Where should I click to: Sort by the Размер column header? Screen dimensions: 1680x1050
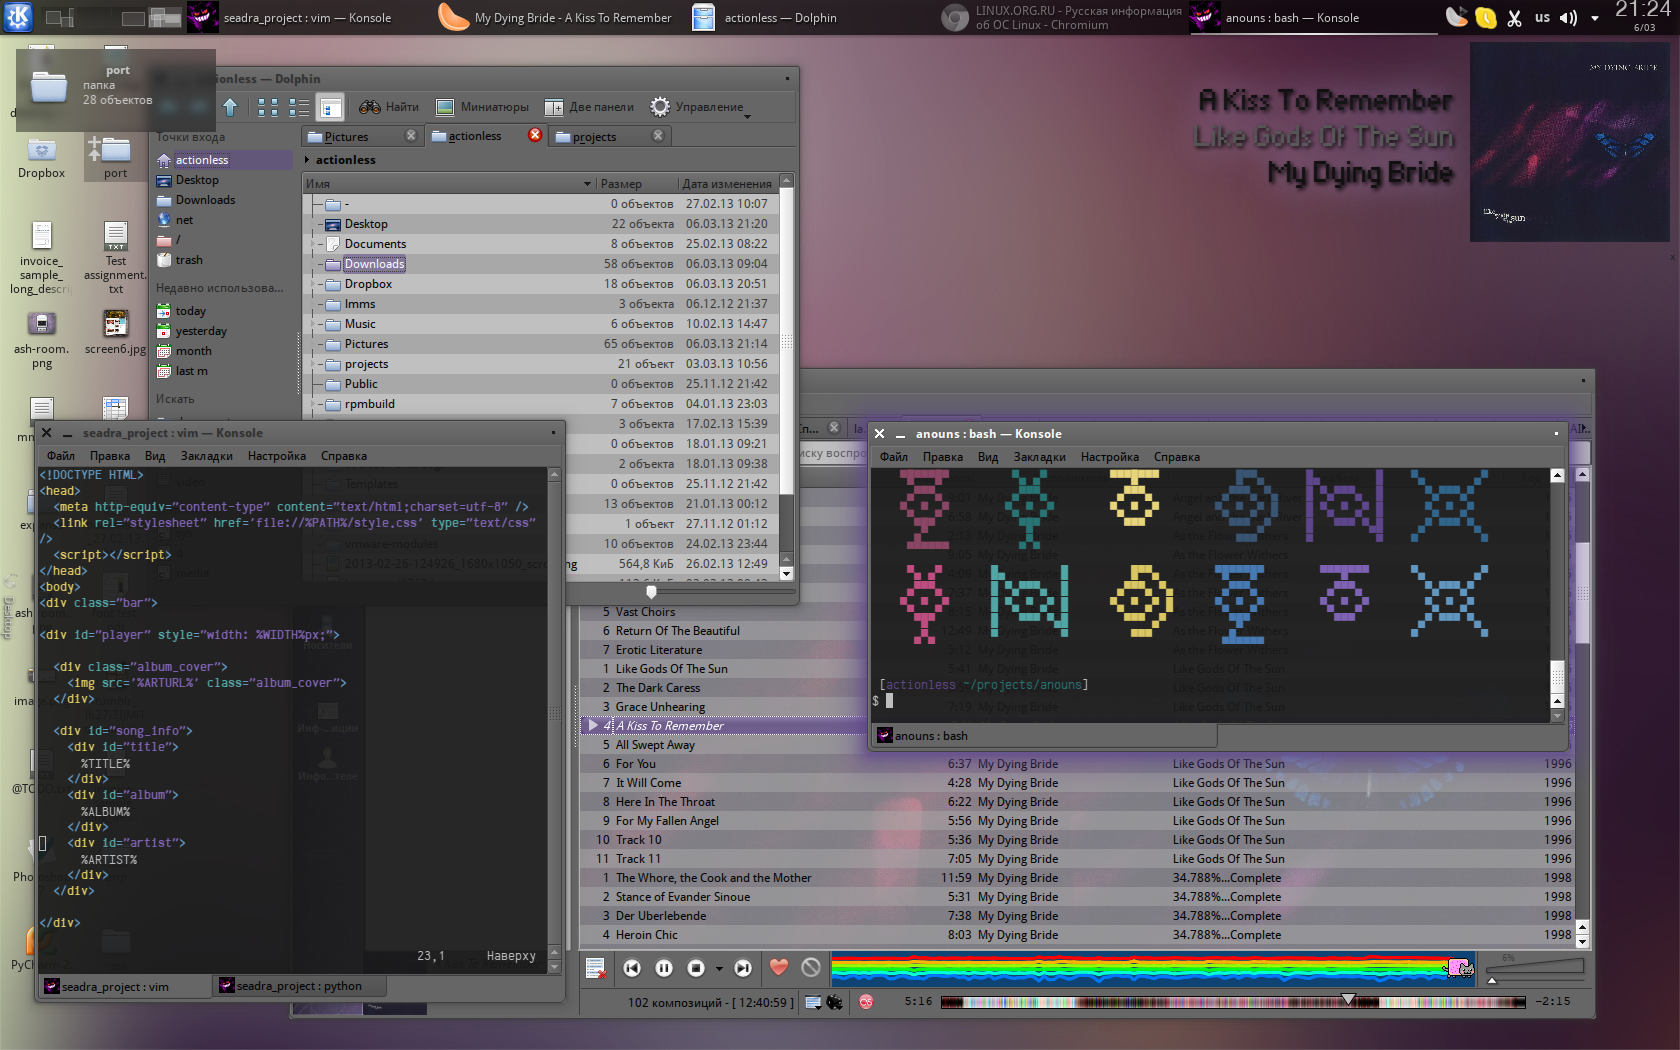coord(636,184)
